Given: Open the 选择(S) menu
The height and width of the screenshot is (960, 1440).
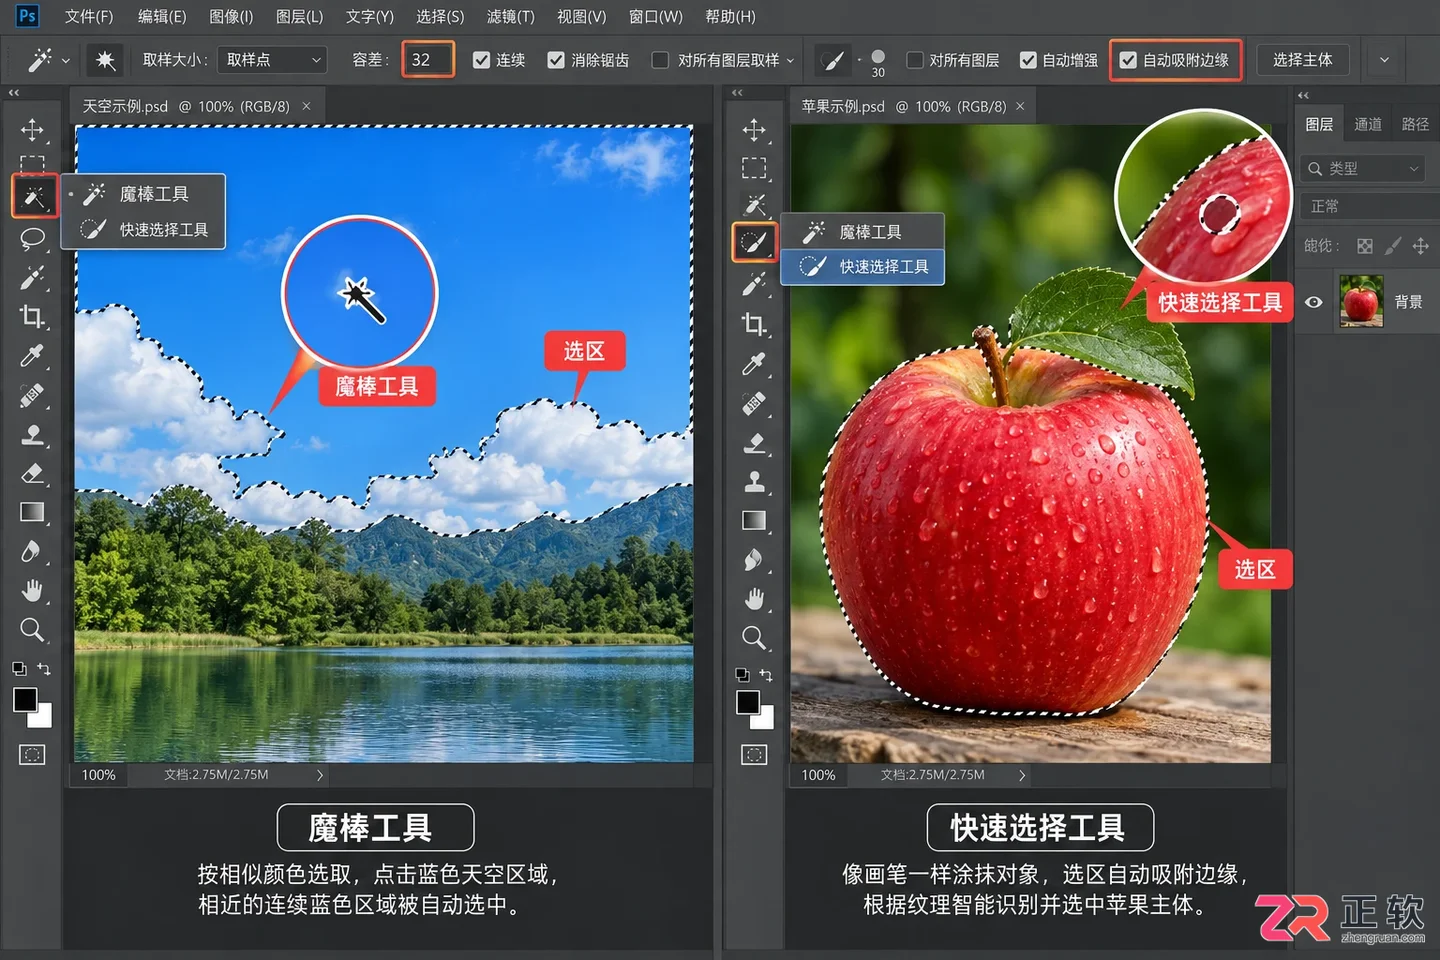Looking at the screenshot, I should click(440, 16).
